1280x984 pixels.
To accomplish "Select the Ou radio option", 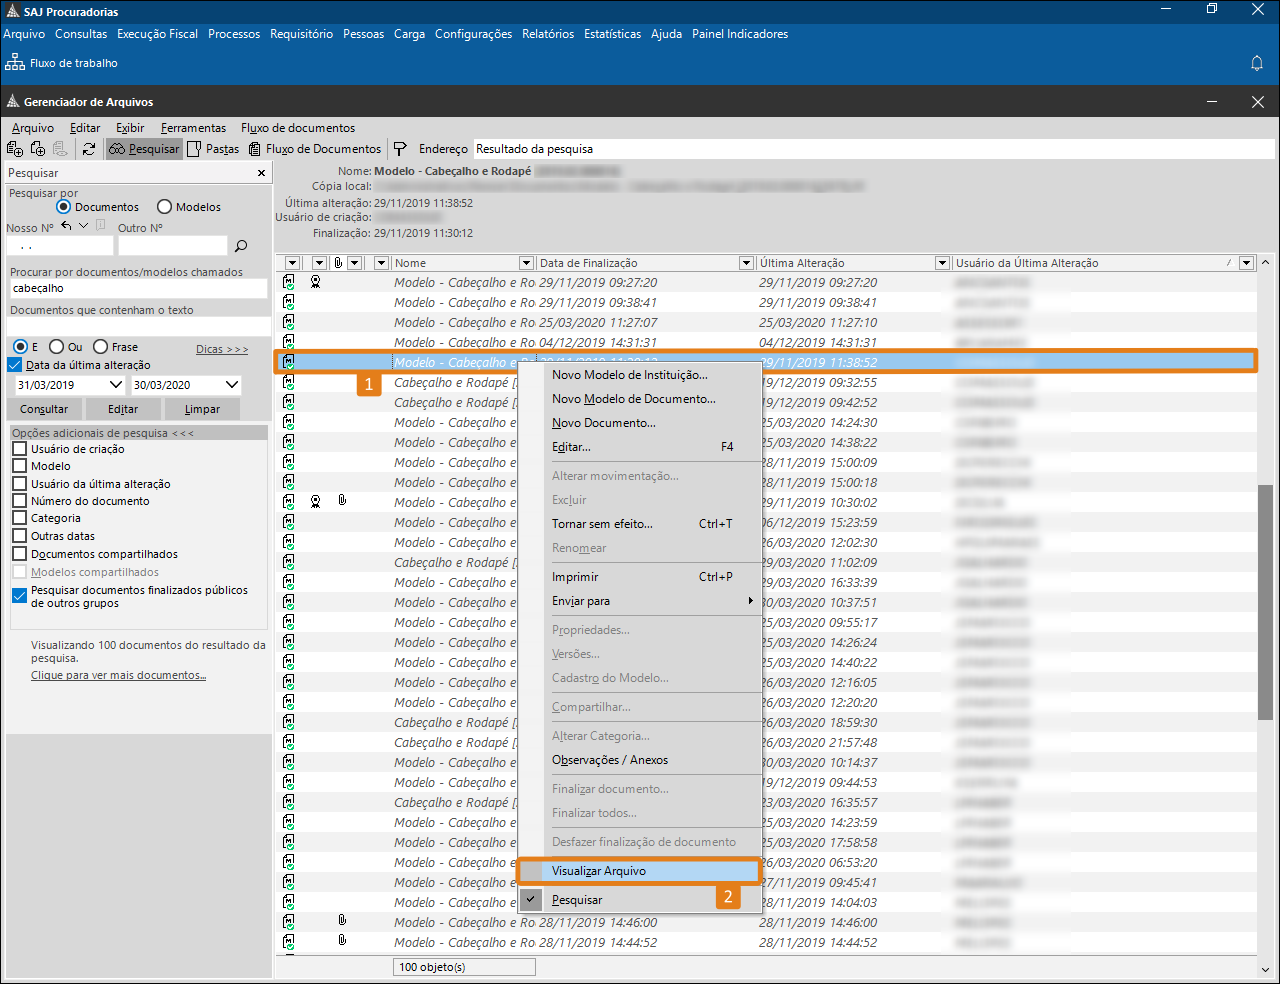I will tap(56, 347).
